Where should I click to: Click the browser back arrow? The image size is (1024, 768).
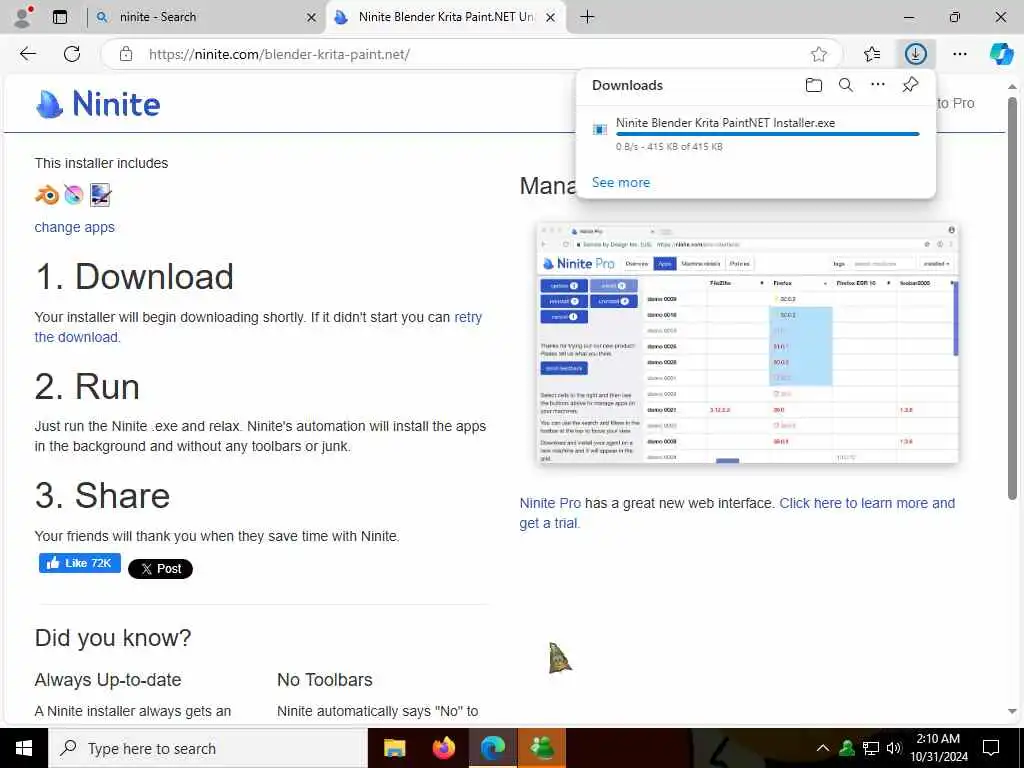[28, 54]
